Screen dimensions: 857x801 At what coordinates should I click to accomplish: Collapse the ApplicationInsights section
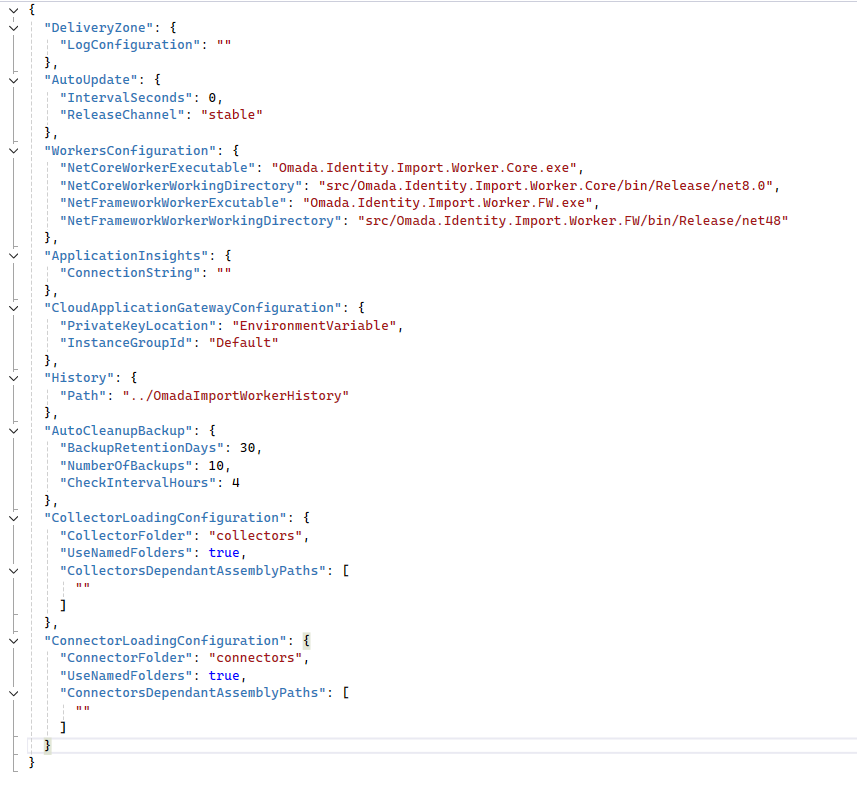(x=13, y=255)
